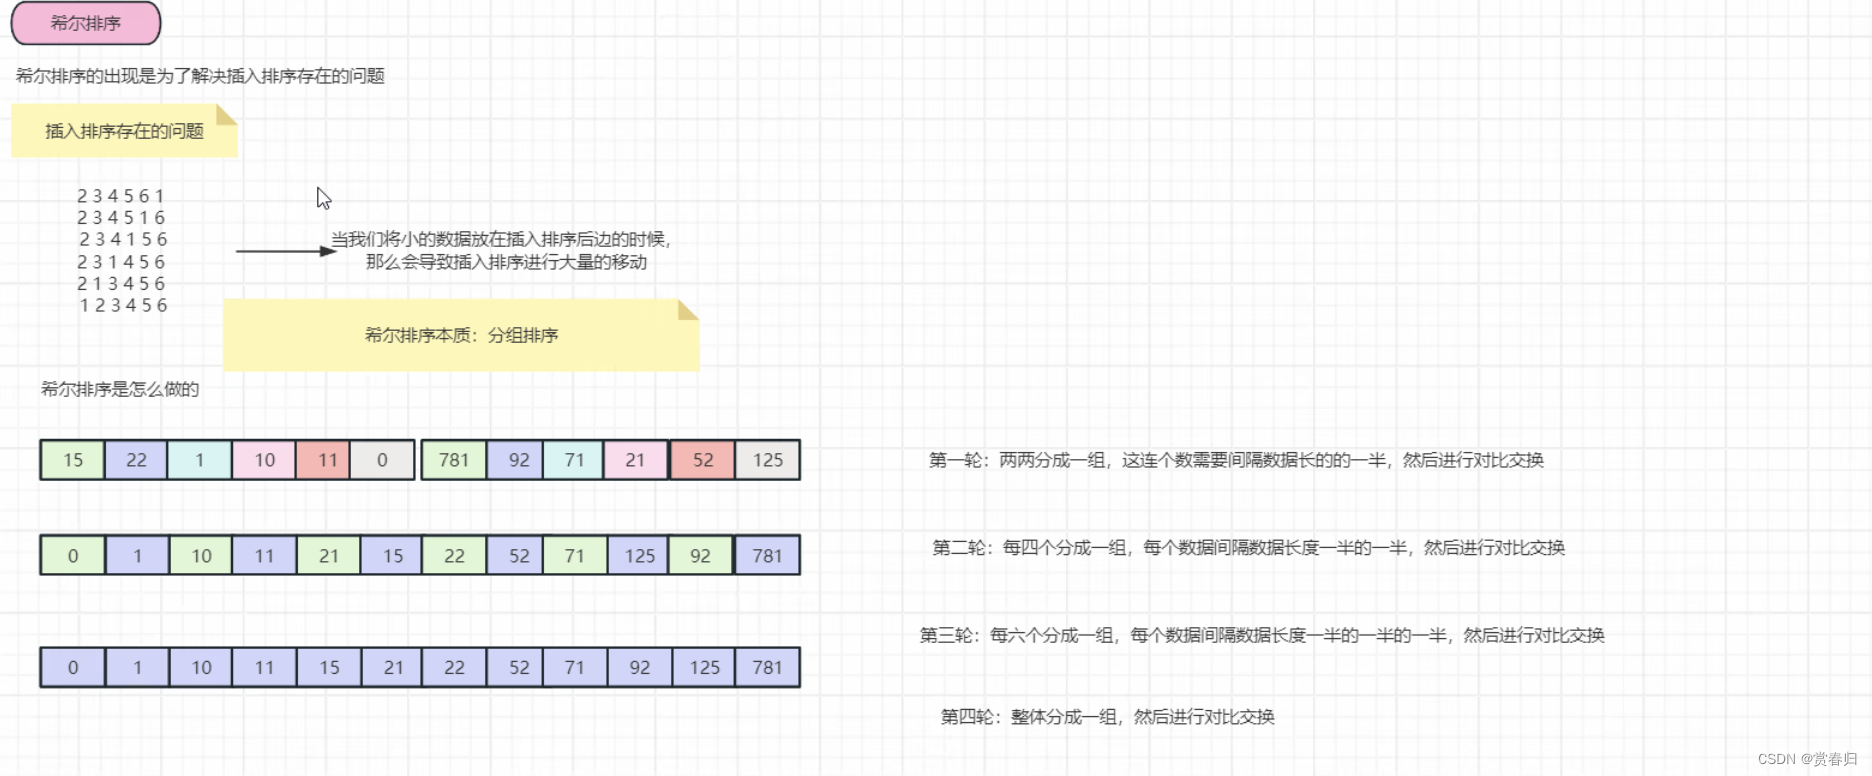Click the sequence line 2 3 4 5 6 1

pyautogui.click(x=121, y=196)
